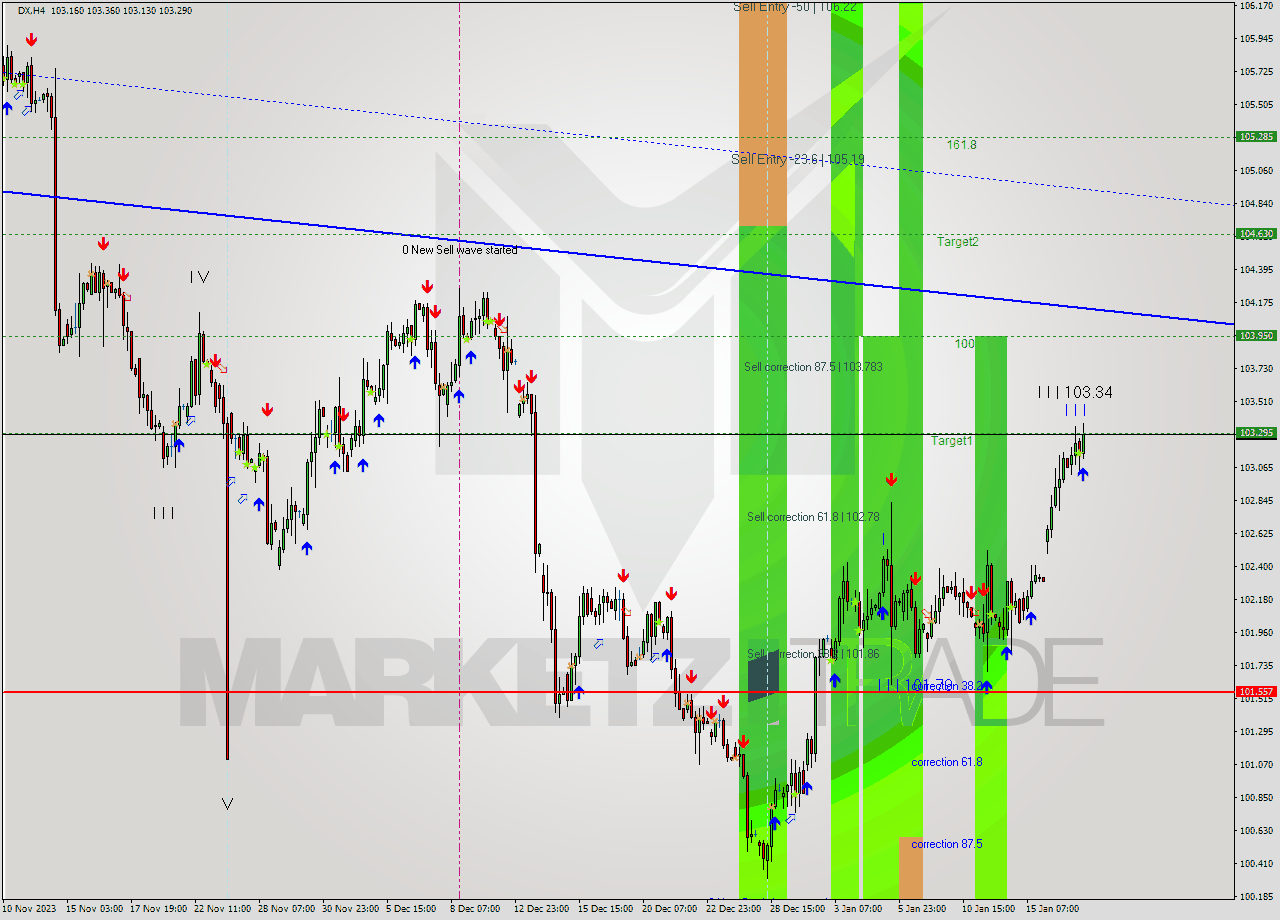Select the 'V' wave marker at the bottom
The width and height of the screenshot is (1280, 920).
227,803
